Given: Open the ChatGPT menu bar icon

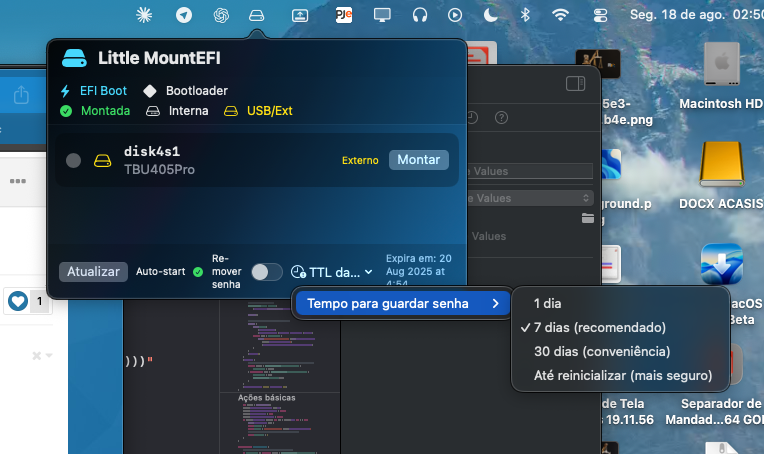Looking at the screenshot, I should pos(221,16).
